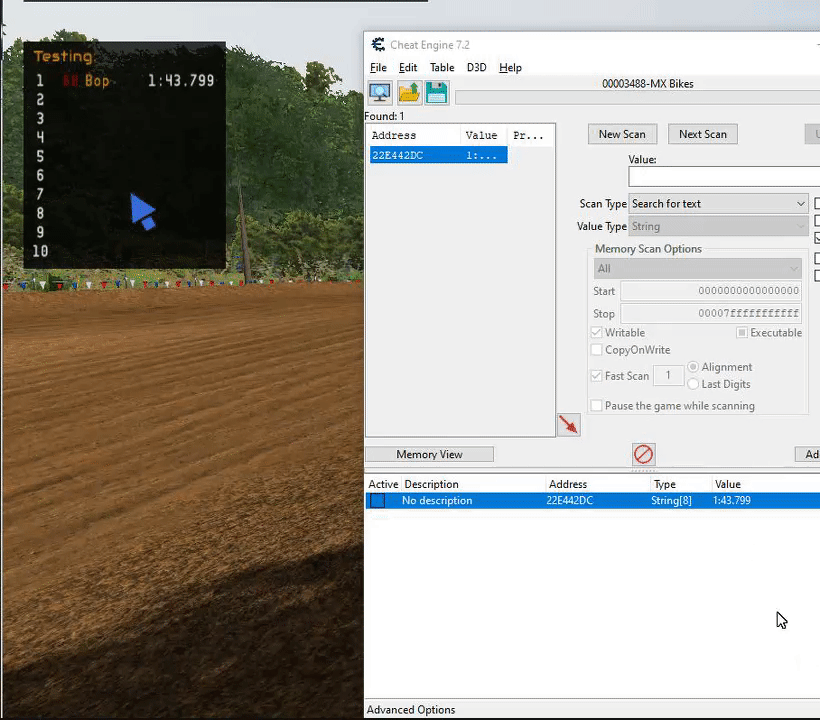Toggle the Writable checkbox
Viewport: 820px width, 720px height.
click(596, 333)
